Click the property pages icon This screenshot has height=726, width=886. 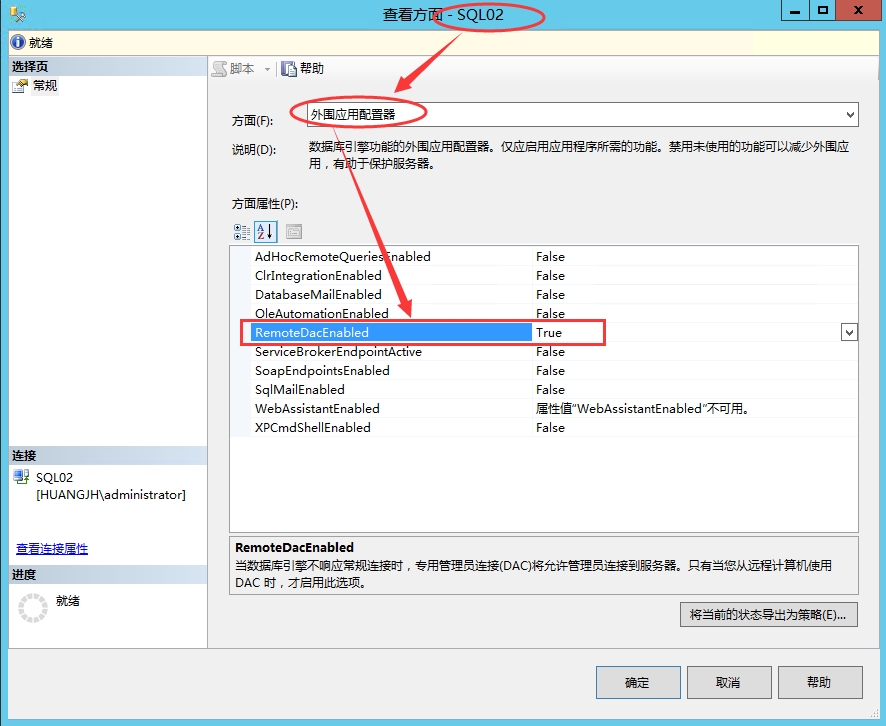point(294,232)
